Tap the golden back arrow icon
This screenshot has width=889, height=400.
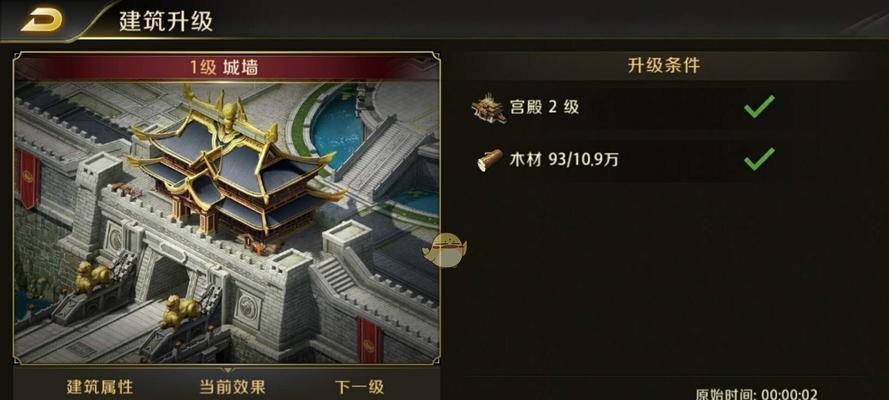pos(42,19)
